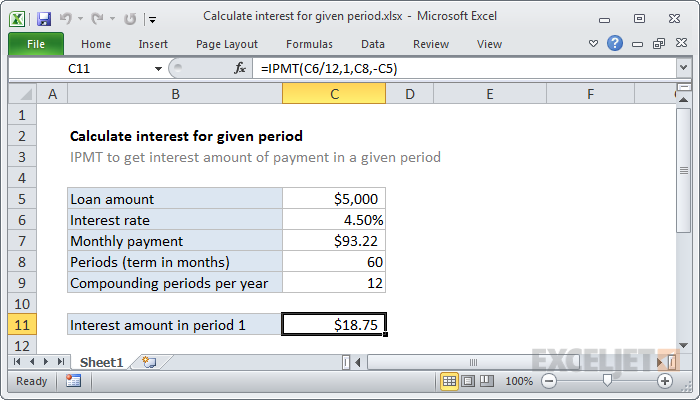Click the 100% zoom level button
The height and width of the screenshot is (400, 700).
tap(518, 381)
